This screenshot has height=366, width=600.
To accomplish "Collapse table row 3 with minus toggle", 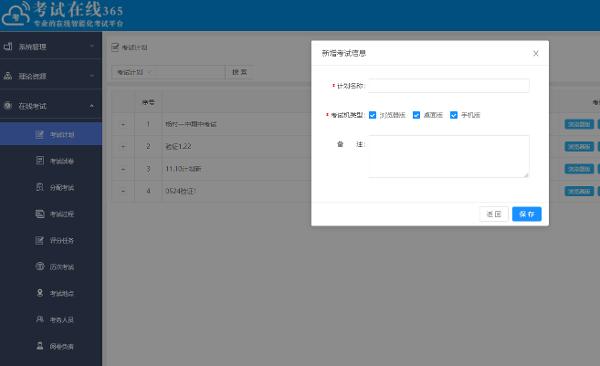I will [123, 169].
